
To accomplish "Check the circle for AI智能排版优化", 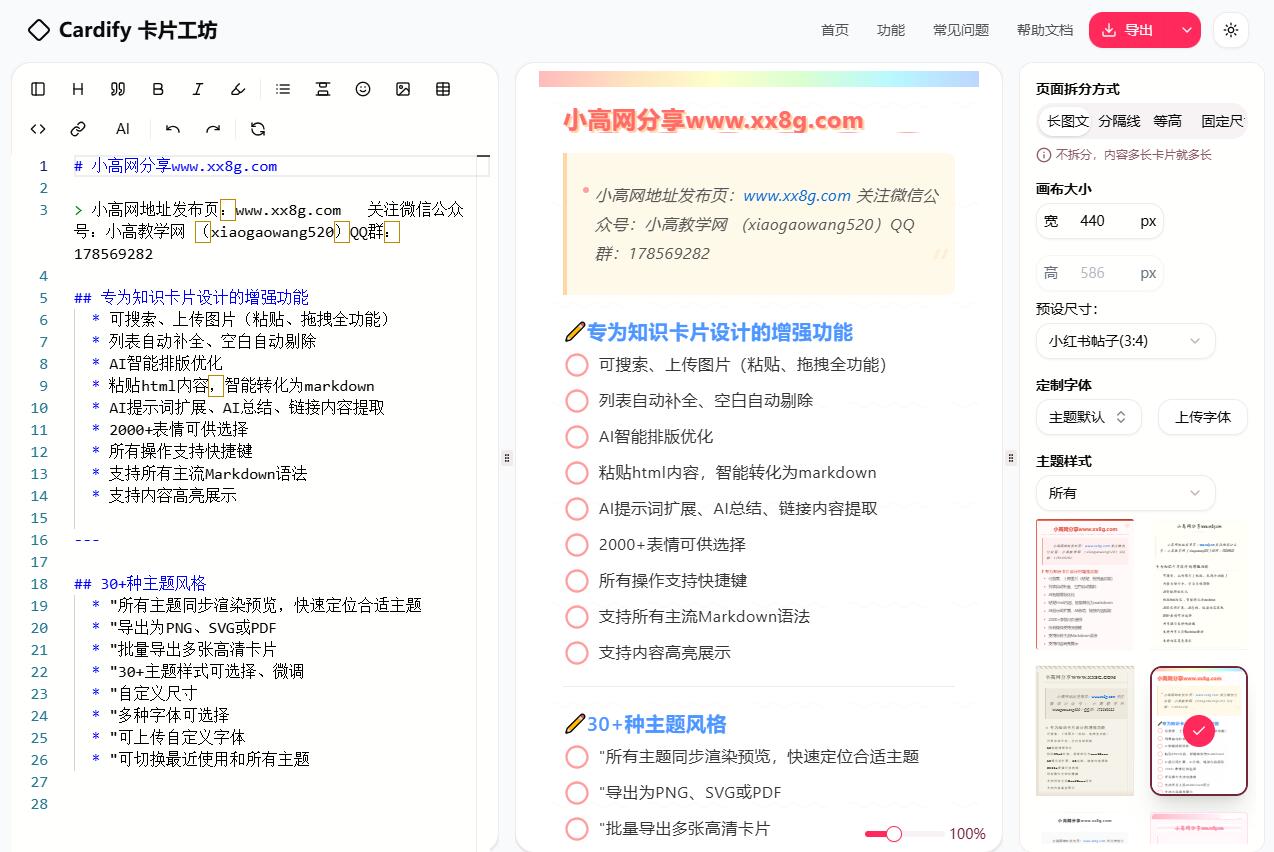I will (x=577, y=437).
